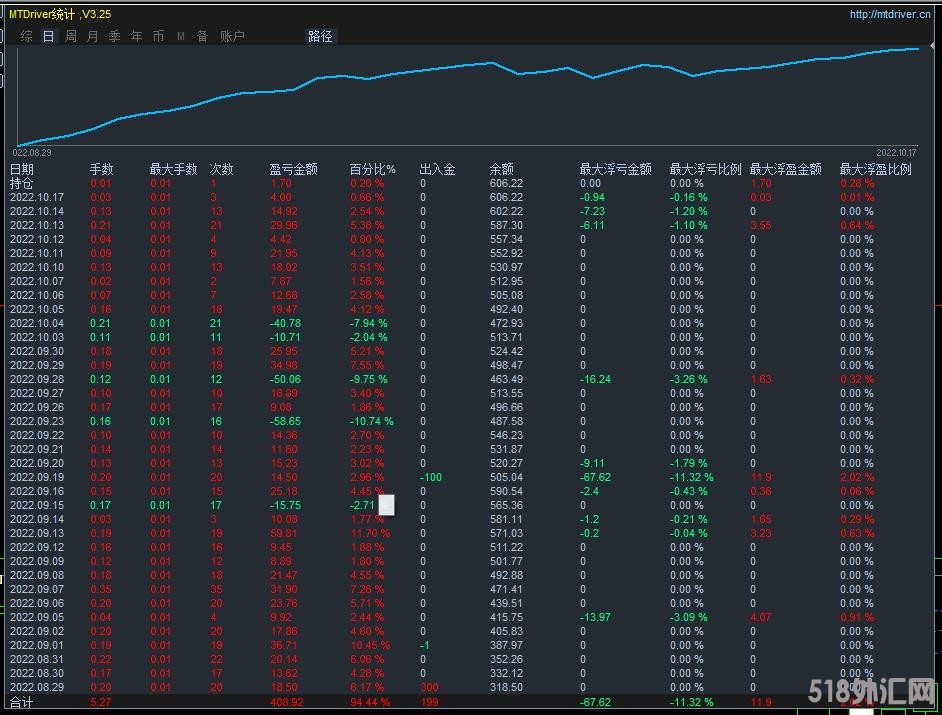Open the 季 quarterly tab
942x715 pixels.
click(x=115, y=36)
